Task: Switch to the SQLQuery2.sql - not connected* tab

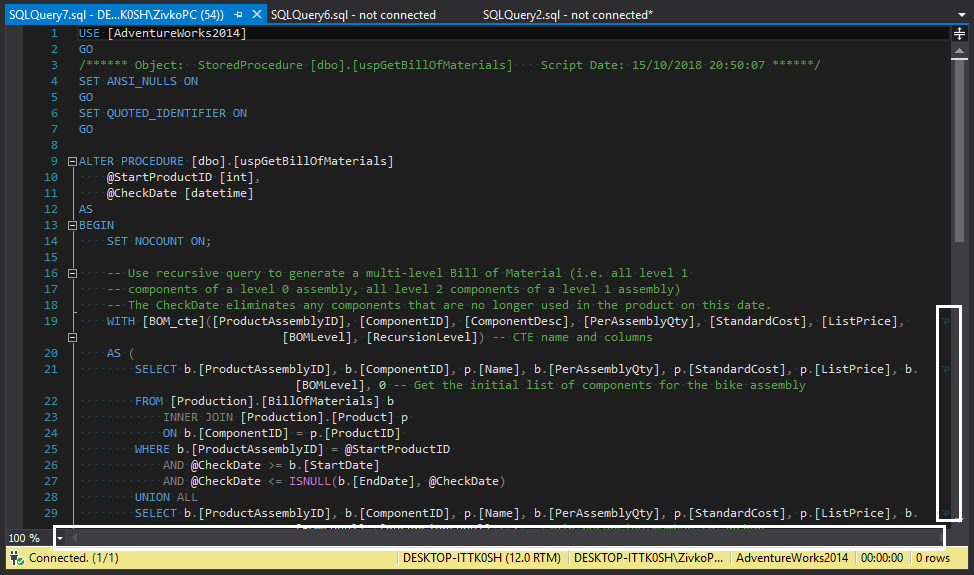Action: click(568, 14)
